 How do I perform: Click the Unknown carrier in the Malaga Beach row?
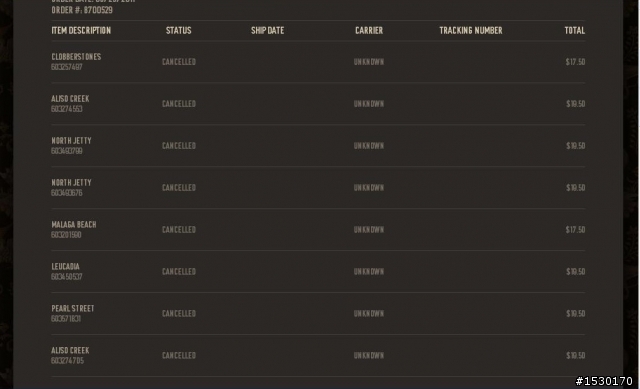pyautogui.click(x=369, y=230)
